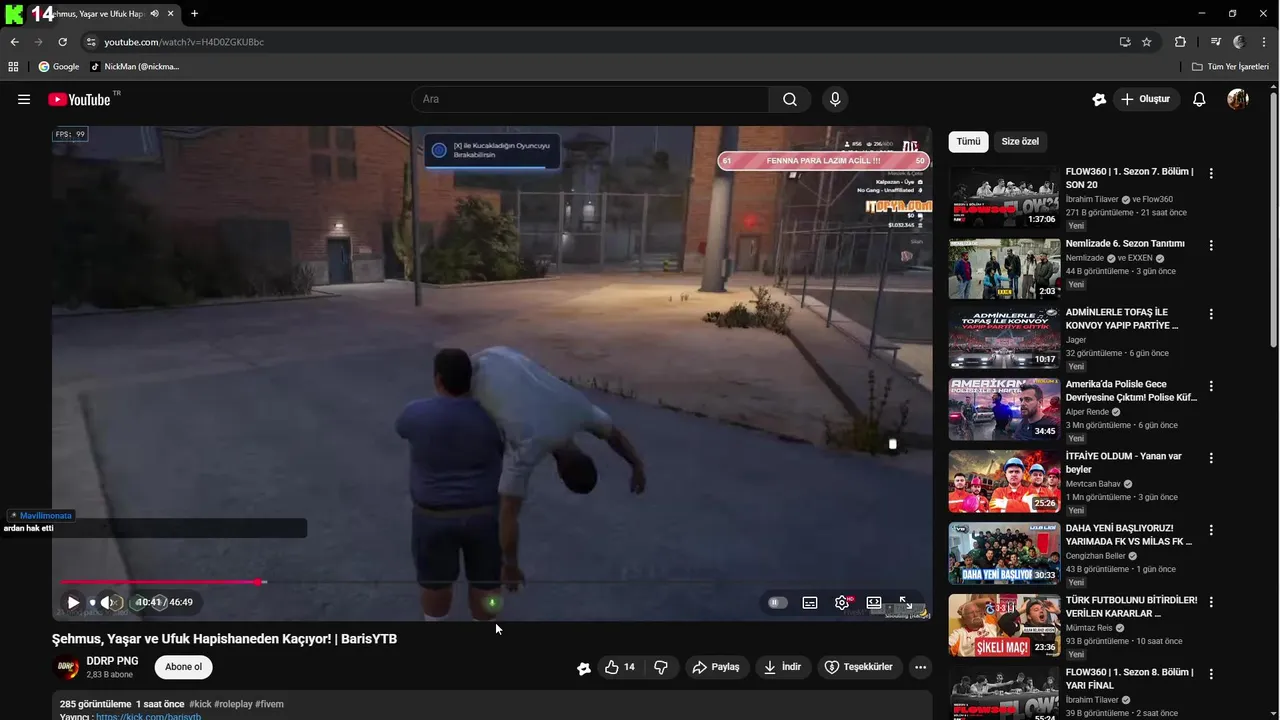Select the Size özel filter chip
The width and height of the screenshot is (1280, 720).
pyautogui.click(x=1020, y=142)
